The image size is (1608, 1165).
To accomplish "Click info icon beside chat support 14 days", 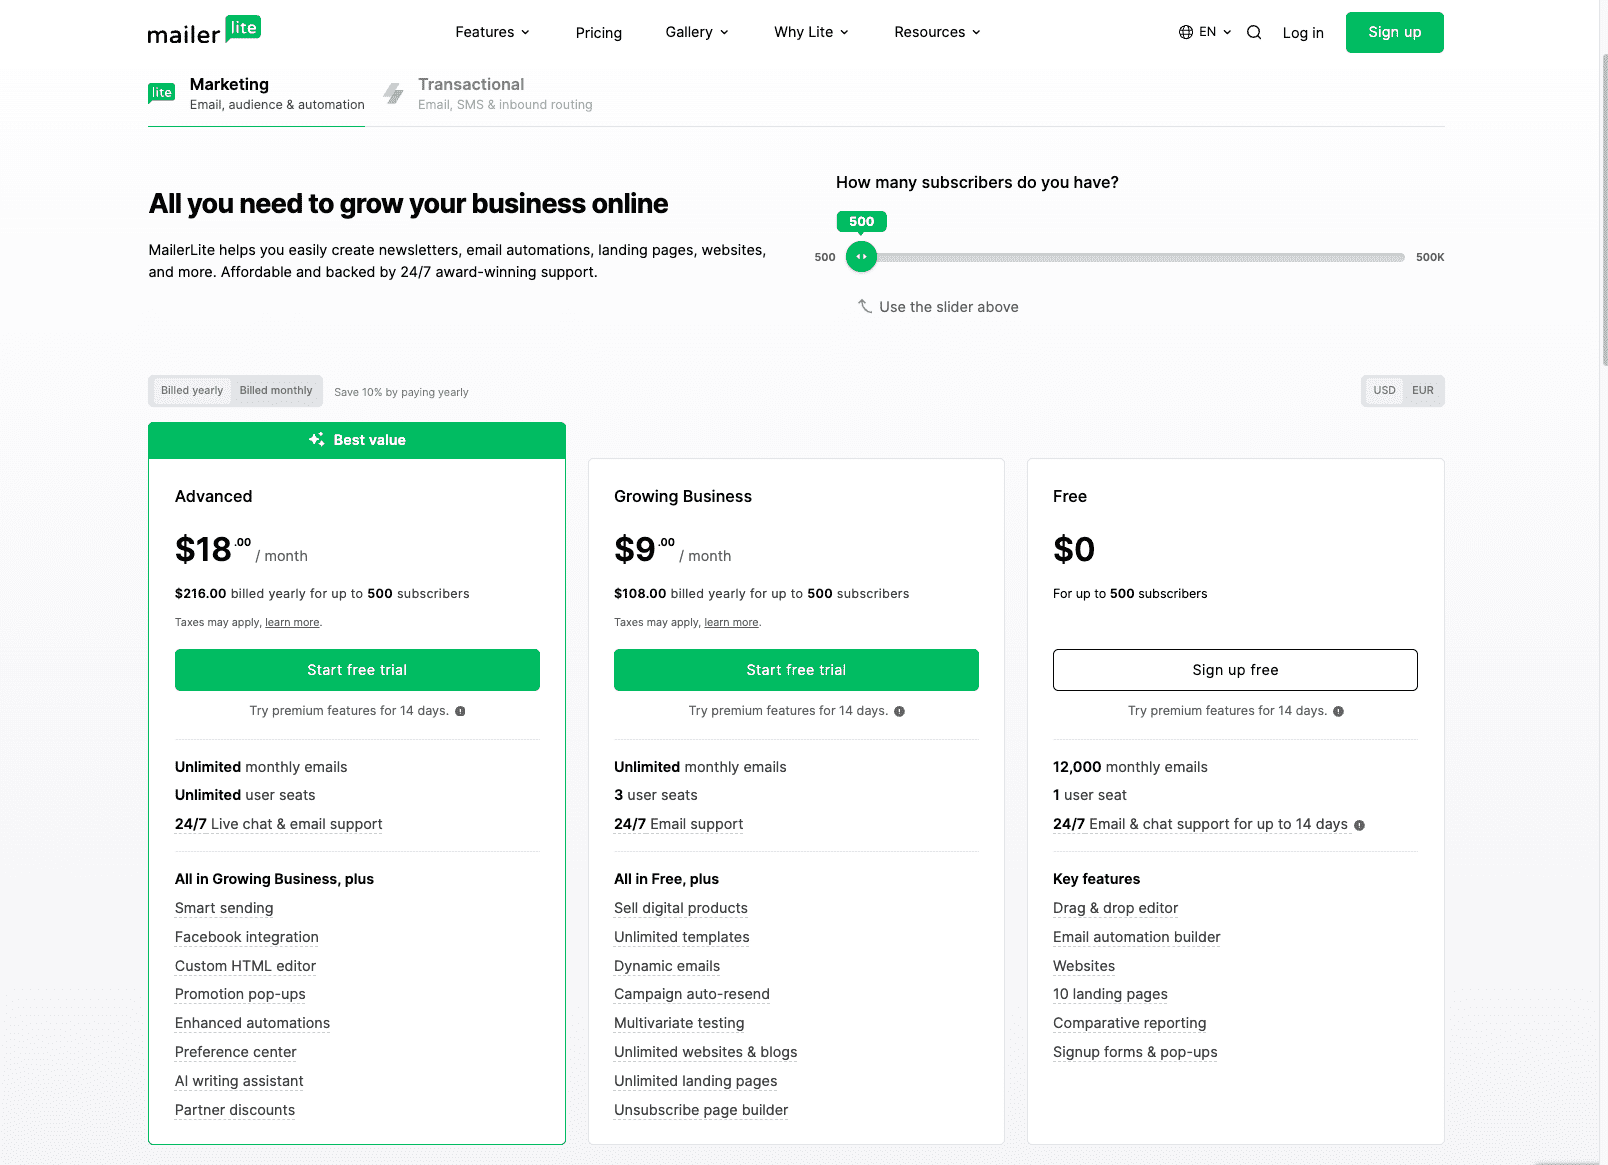I will (1359, 825).
